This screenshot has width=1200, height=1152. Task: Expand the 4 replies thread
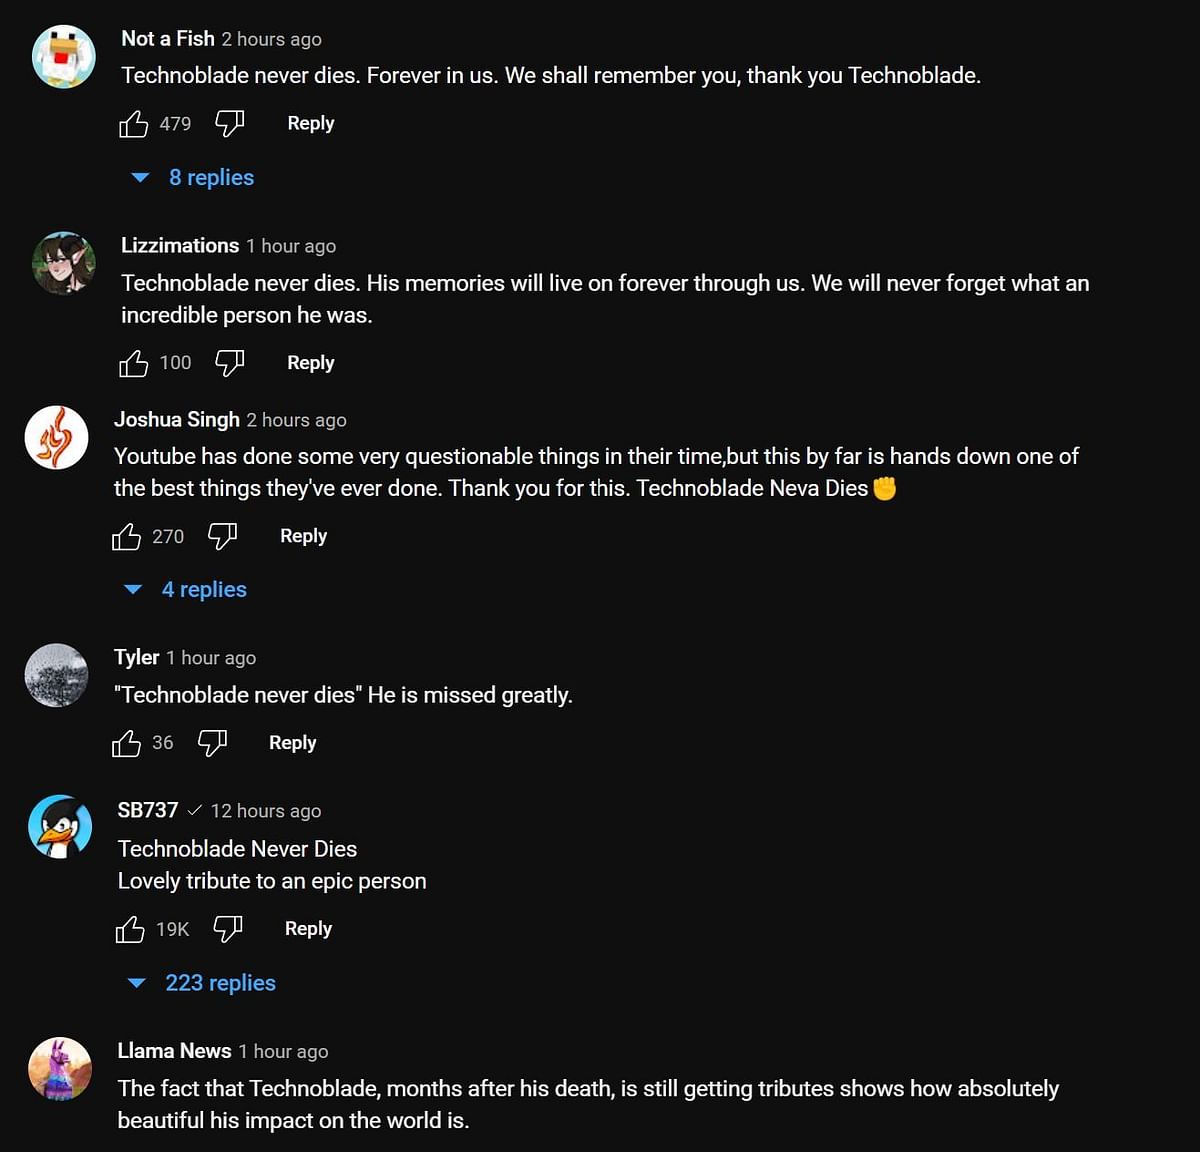click(x=204, y=590)
